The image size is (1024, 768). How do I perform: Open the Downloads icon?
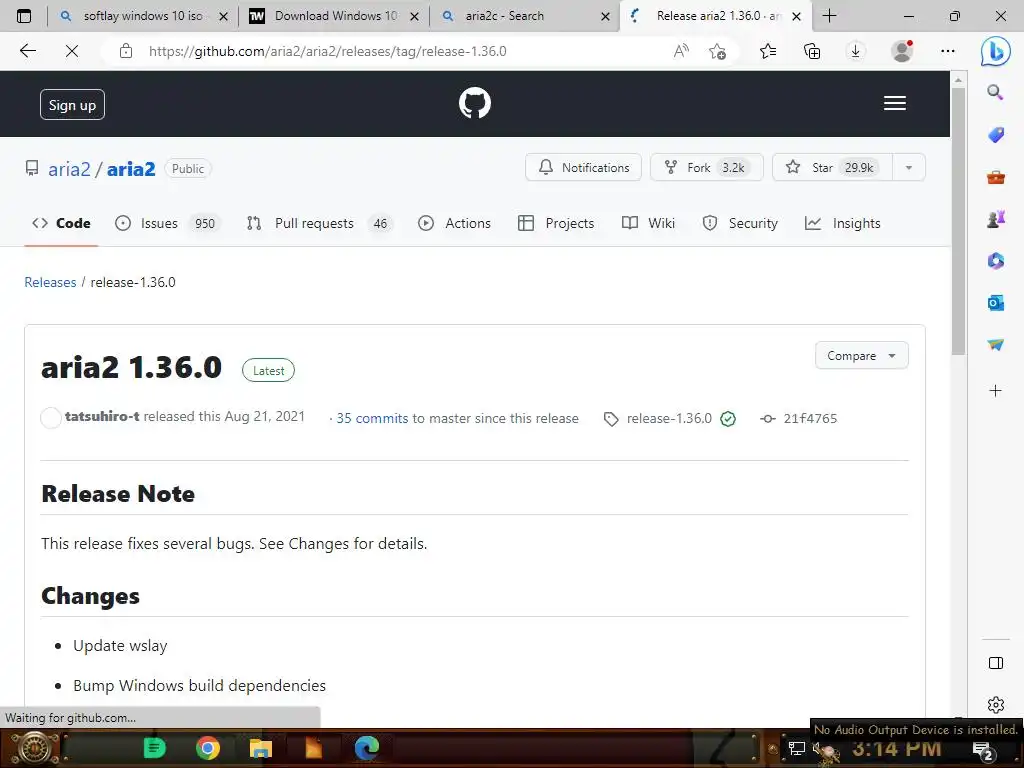pos(856,51)
